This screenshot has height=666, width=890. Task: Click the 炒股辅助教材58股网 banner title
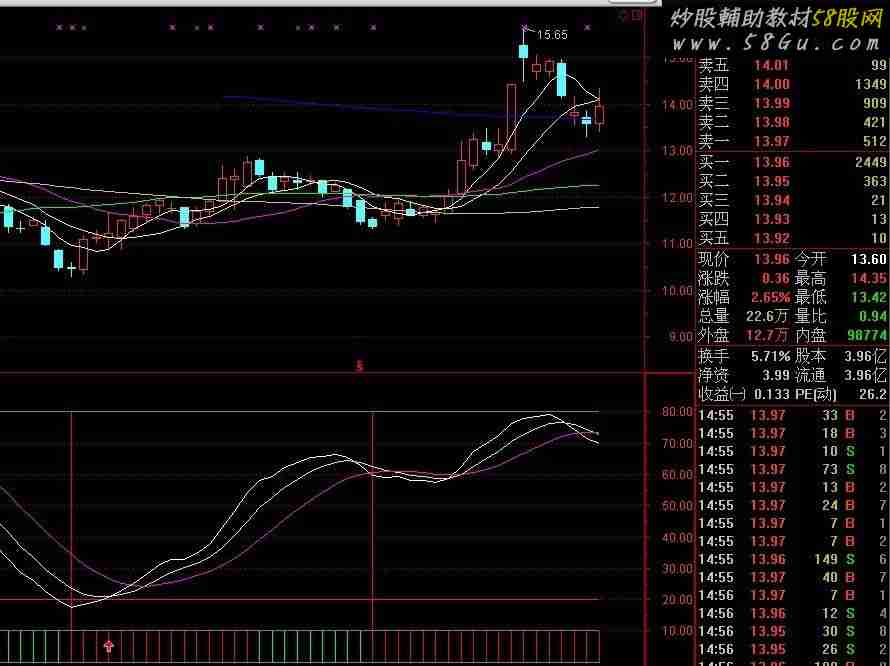pyautogui.click(x=775, y=17)
